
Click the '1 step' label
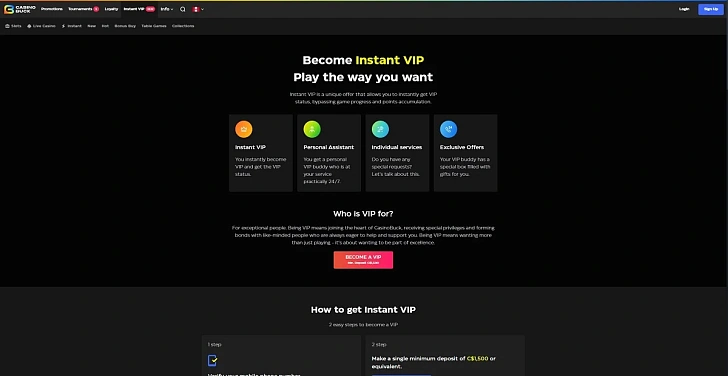click(x=214, y=344)
